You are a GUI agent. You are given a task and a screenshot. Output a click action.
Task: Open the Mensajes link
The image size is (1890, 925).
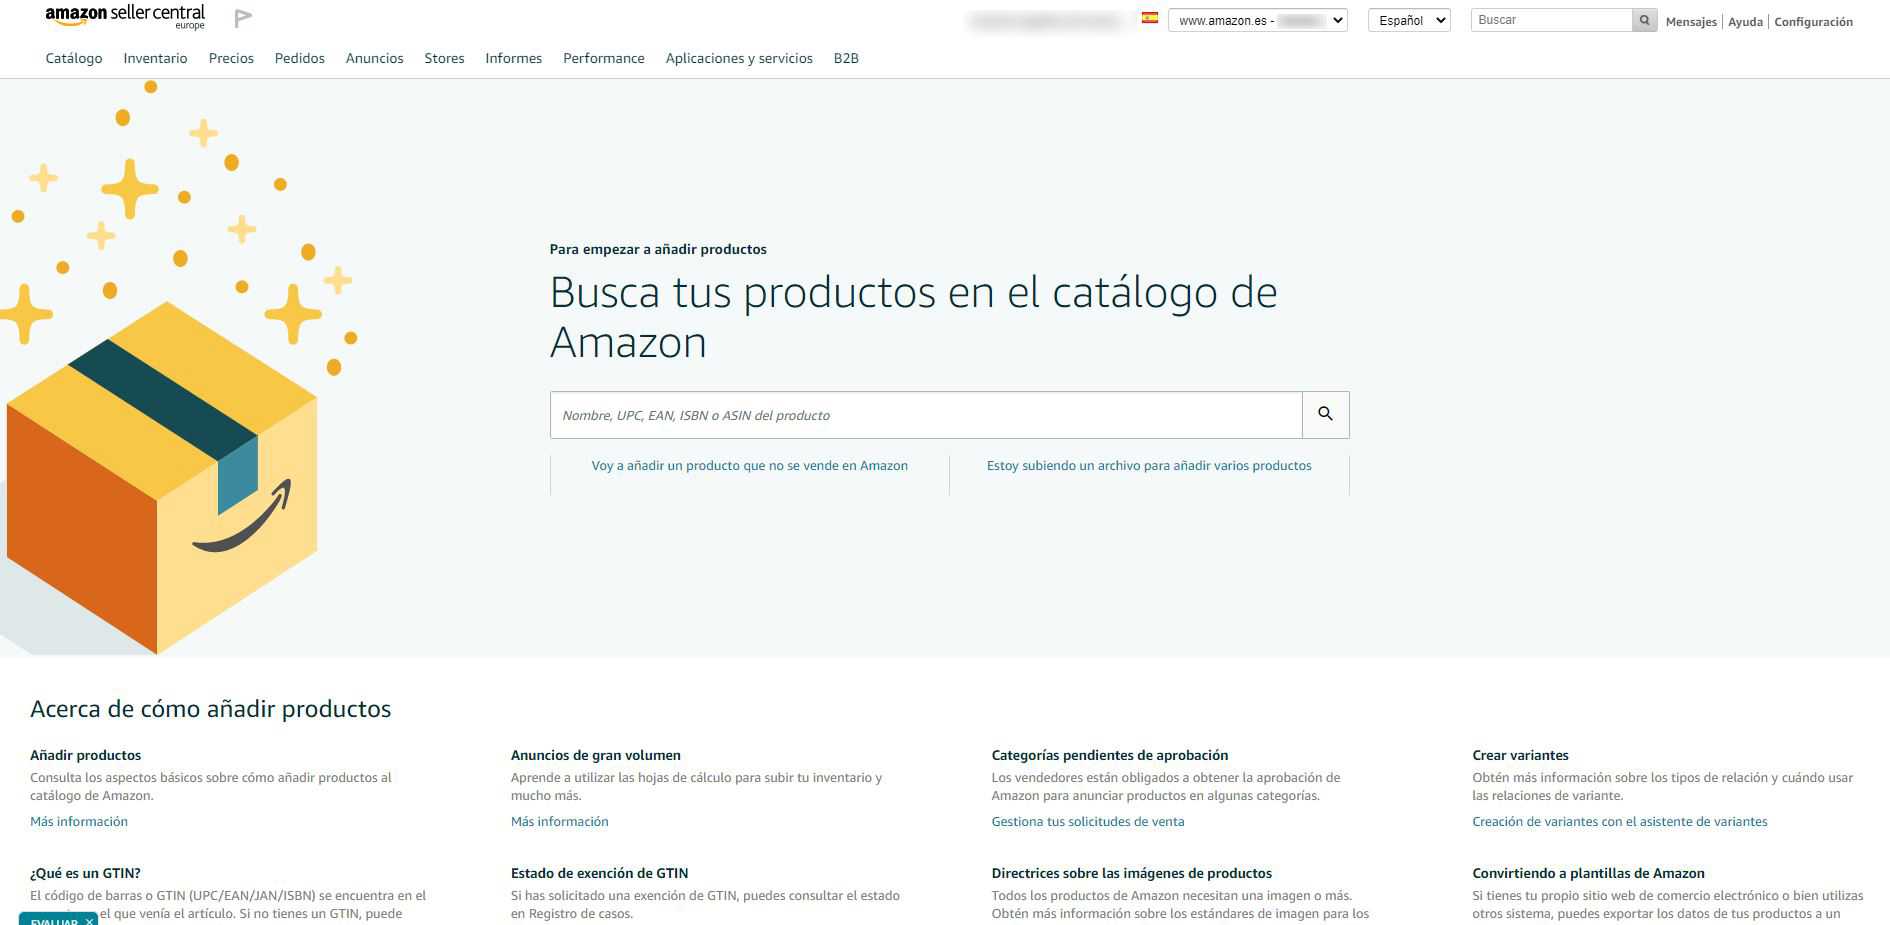point(1691,21)
